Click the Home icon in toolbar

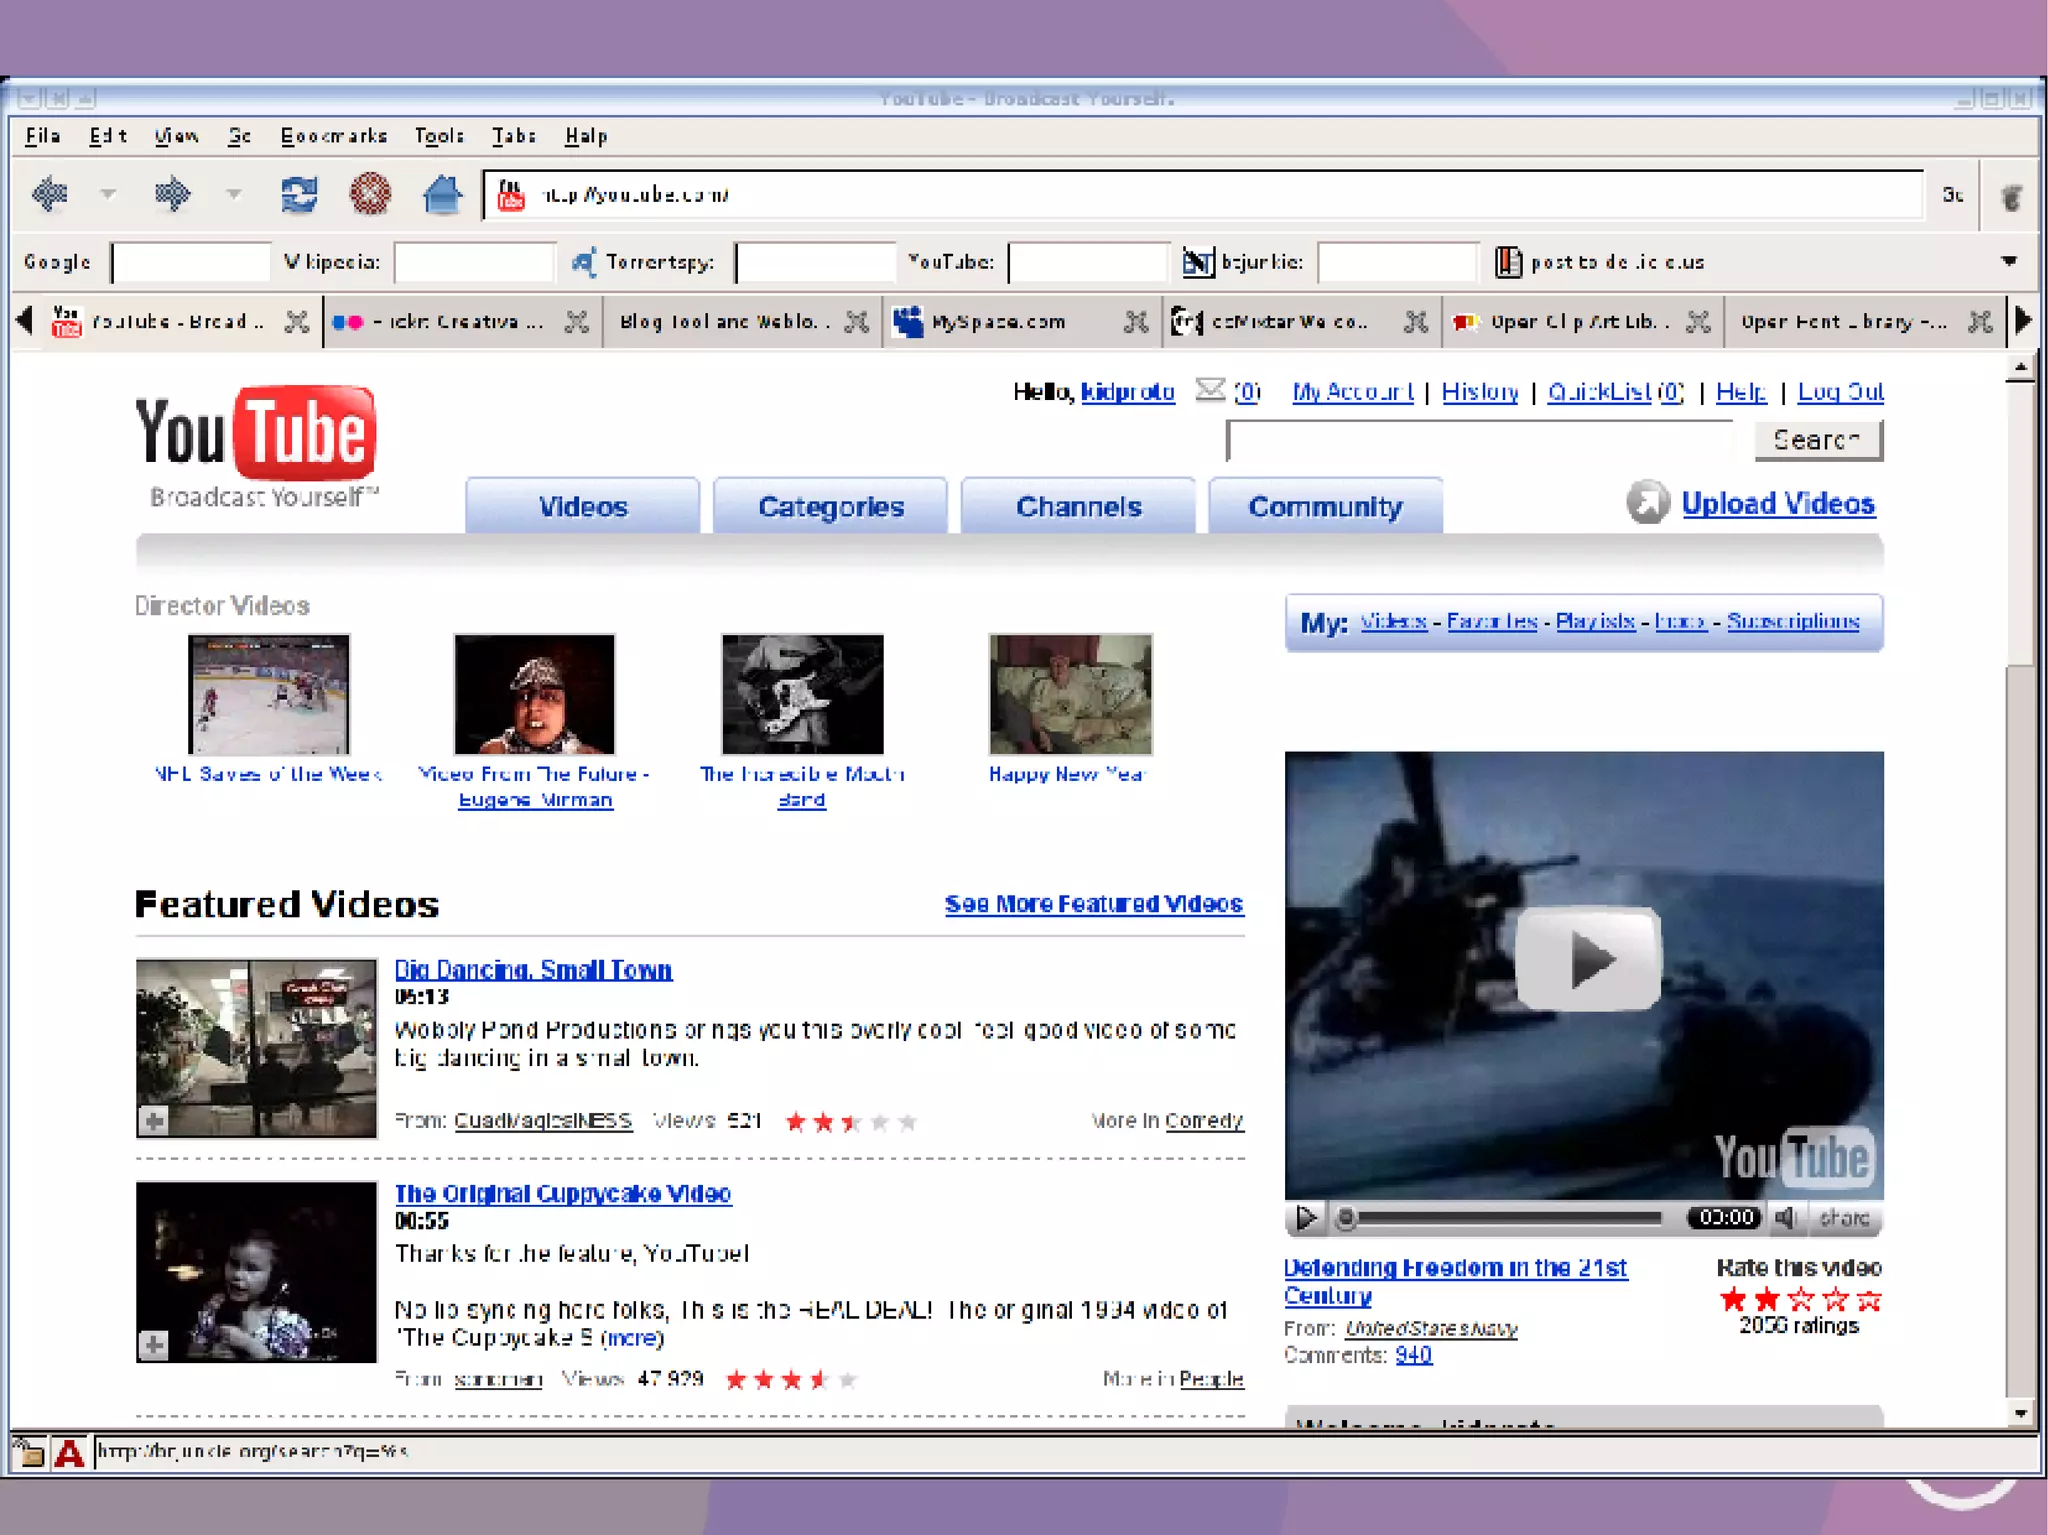click(x=441, y=194)
